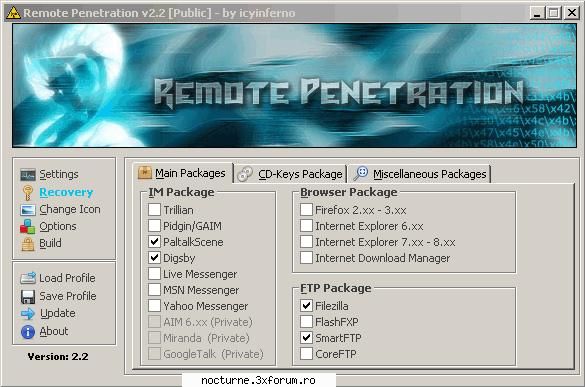Click the Save Profile floppy disk icon
Screen dimensions: 585x387
[x=28, y=296]
